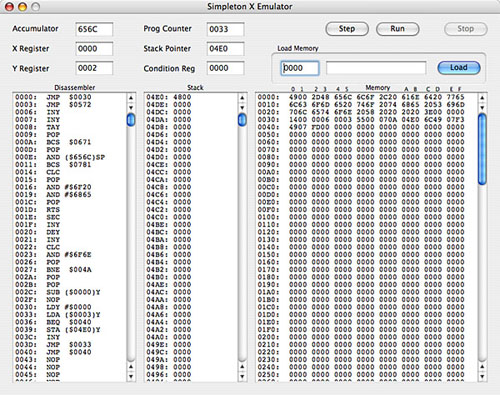The height and width of the screenshot is (395, 500).
Task: Click the Disassembler pane heading
Action: coord(75,87)
